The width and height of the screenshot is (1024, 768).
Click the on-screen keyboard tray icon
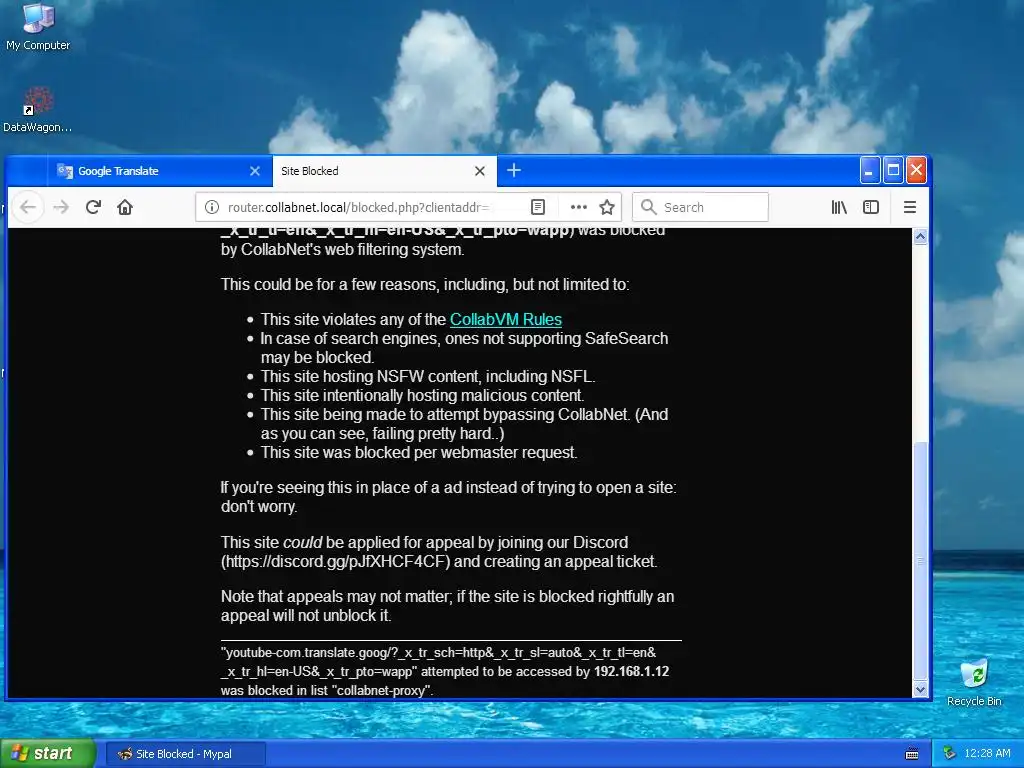click(x=912, y=754)
